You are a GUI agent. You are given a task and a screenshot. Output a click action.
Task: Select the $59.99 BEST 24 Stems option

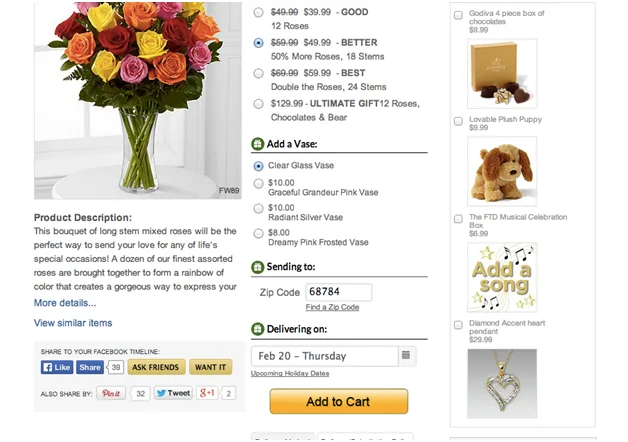point(259,73)
